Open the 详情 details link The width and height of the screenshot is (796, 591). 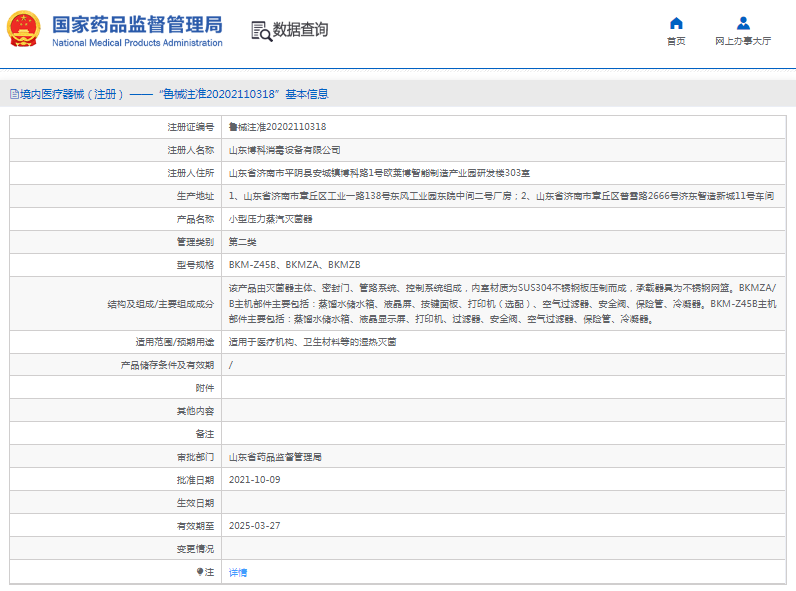(x=238, y=572)
